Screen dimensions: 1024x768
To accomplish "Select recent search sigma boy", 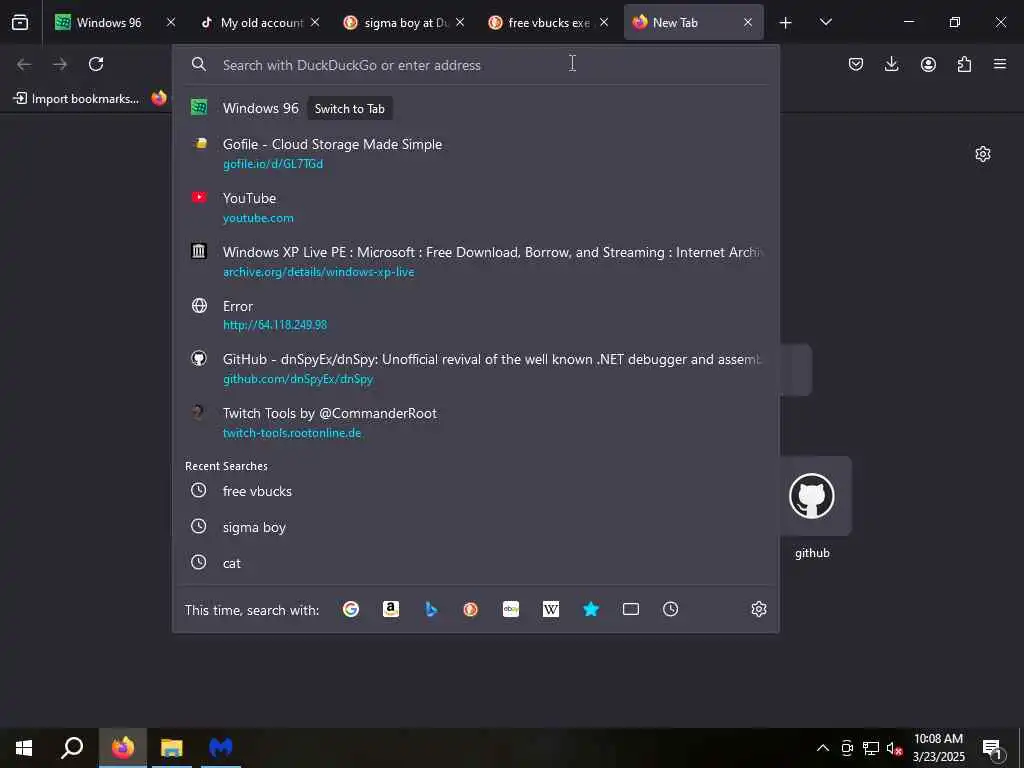I will point(475,527).
